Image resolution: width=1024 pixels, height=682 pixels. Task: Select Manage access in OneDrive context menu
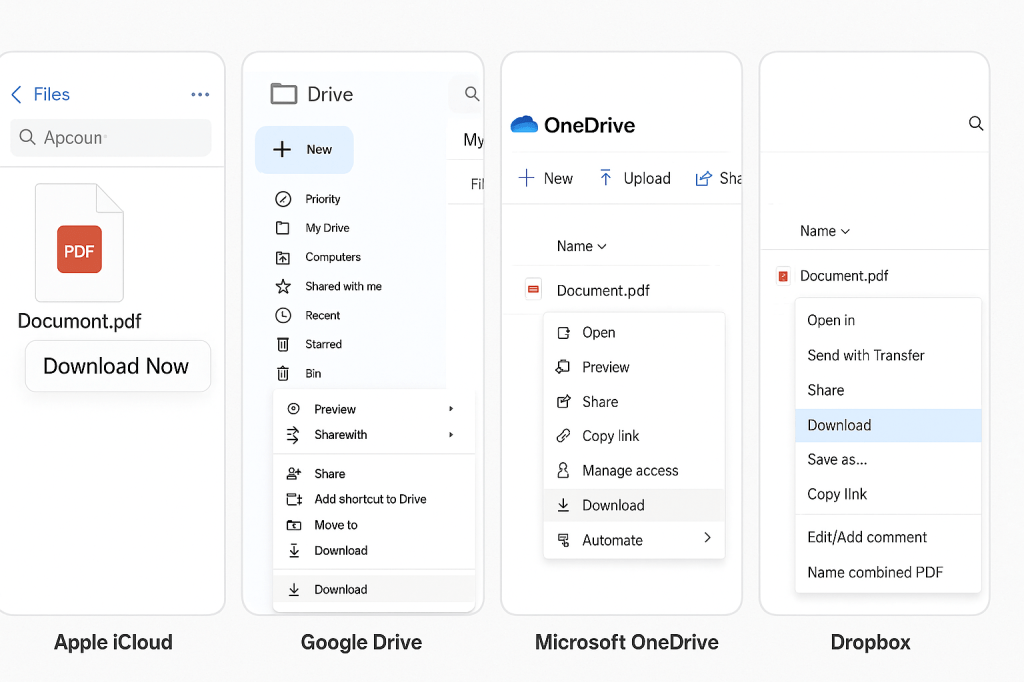(x=630, y=471)
